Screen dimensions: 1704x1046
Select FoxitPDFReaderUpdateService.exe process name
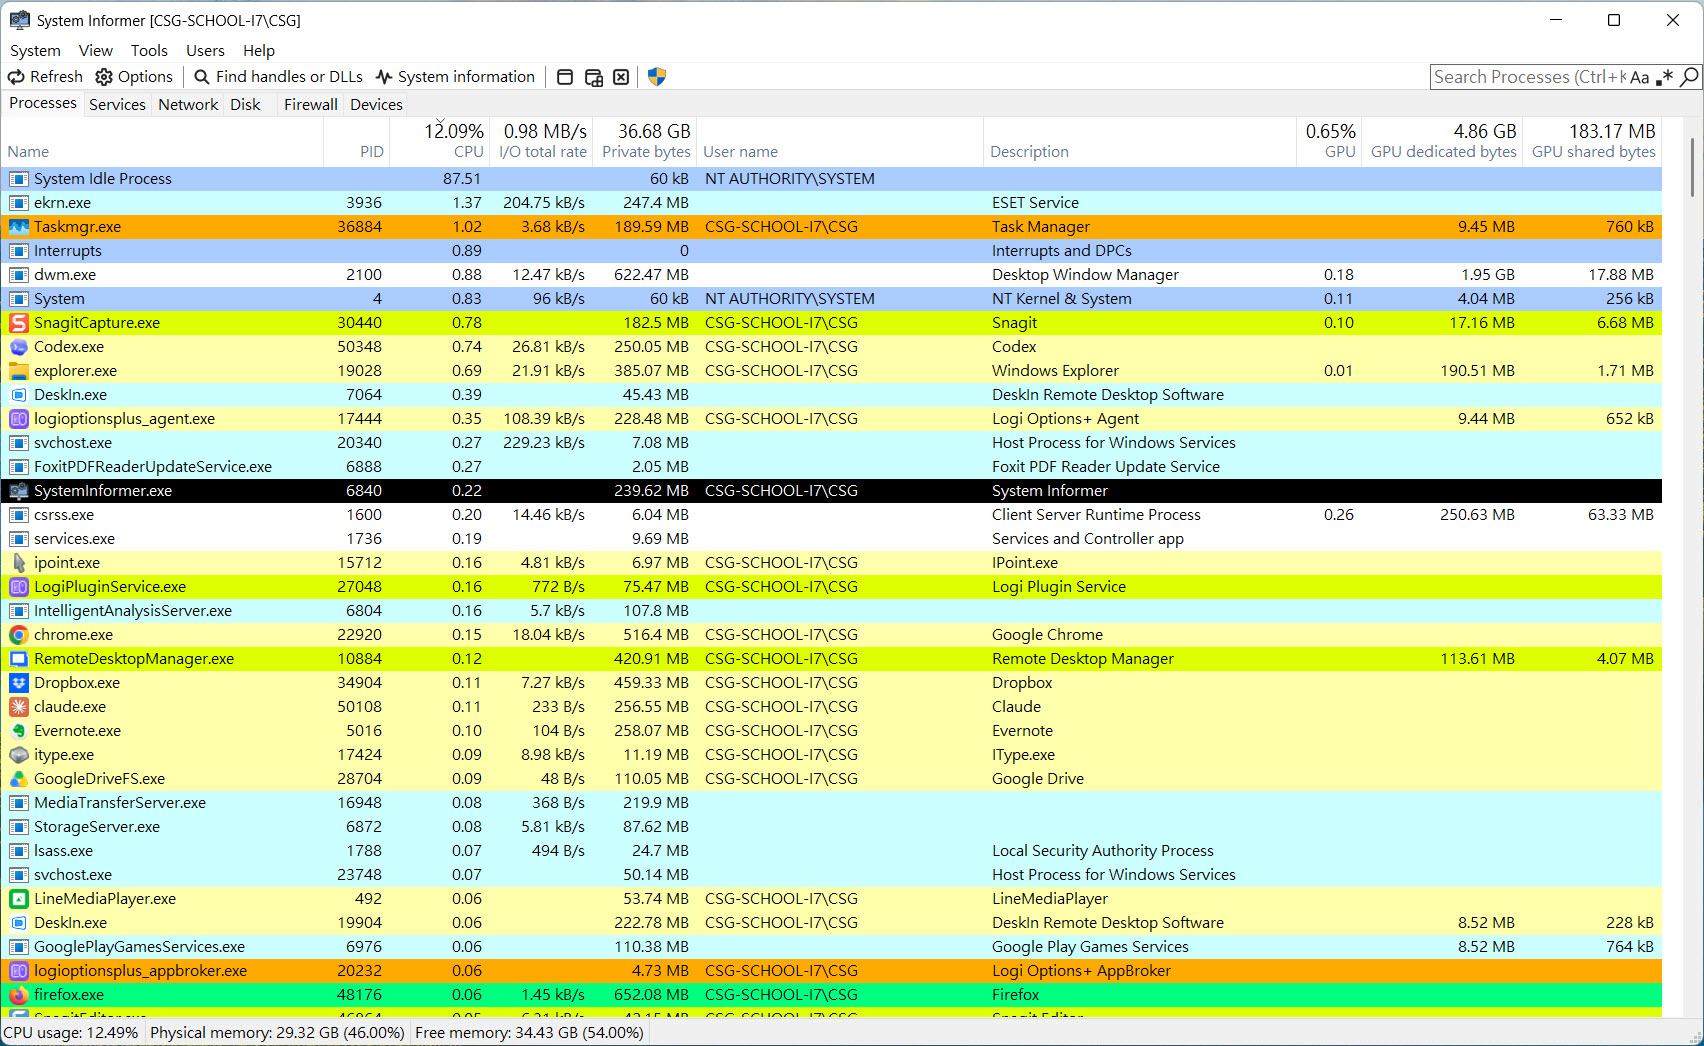pos(153,467)
